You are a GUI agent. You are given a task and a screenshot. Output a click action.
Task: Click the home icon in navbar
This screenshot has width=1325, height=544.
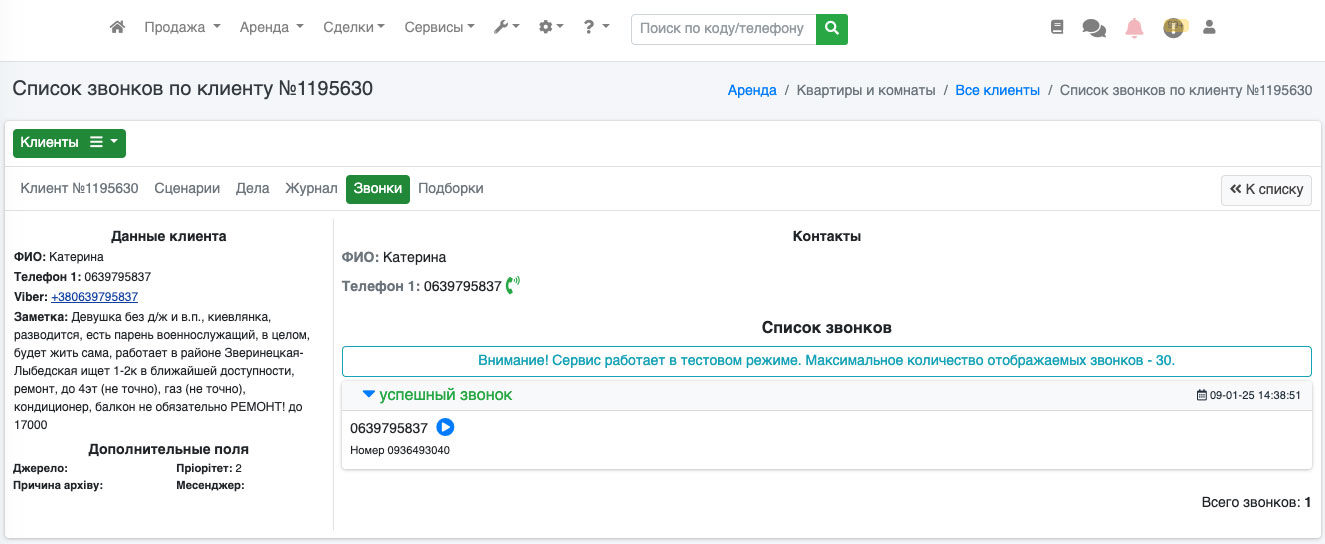[x=117, y=28]
